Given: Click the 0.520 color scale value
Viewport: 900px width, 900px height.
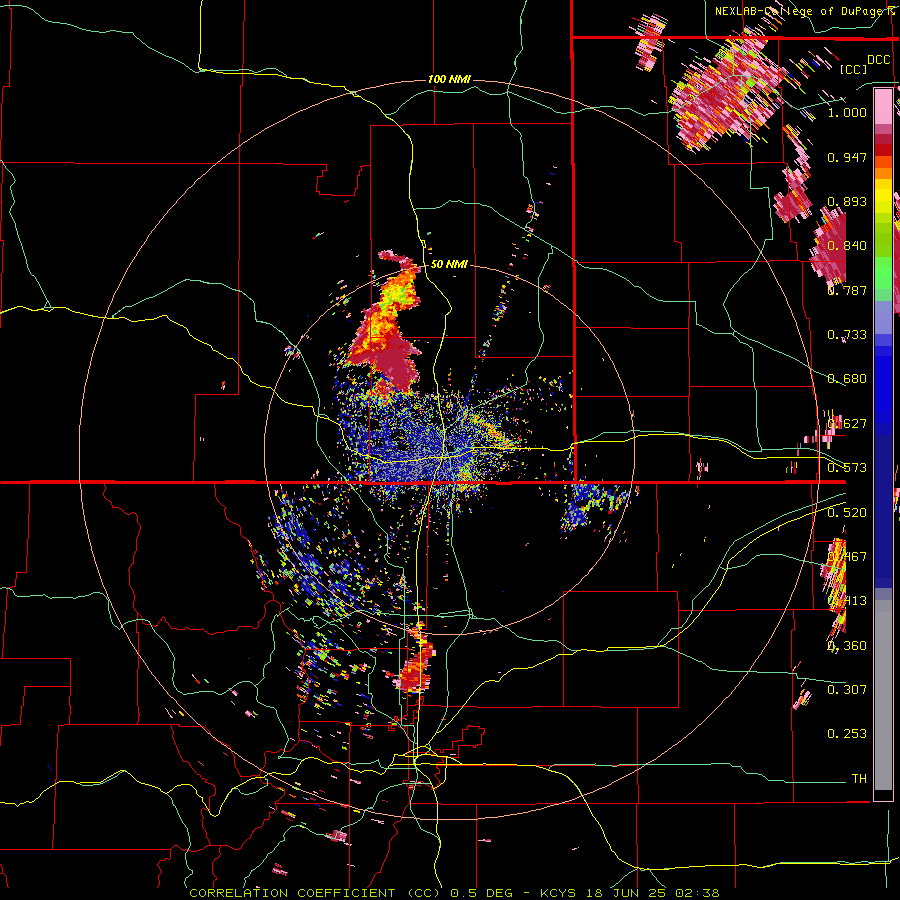Looking at the screenshot, I should 847,513.
